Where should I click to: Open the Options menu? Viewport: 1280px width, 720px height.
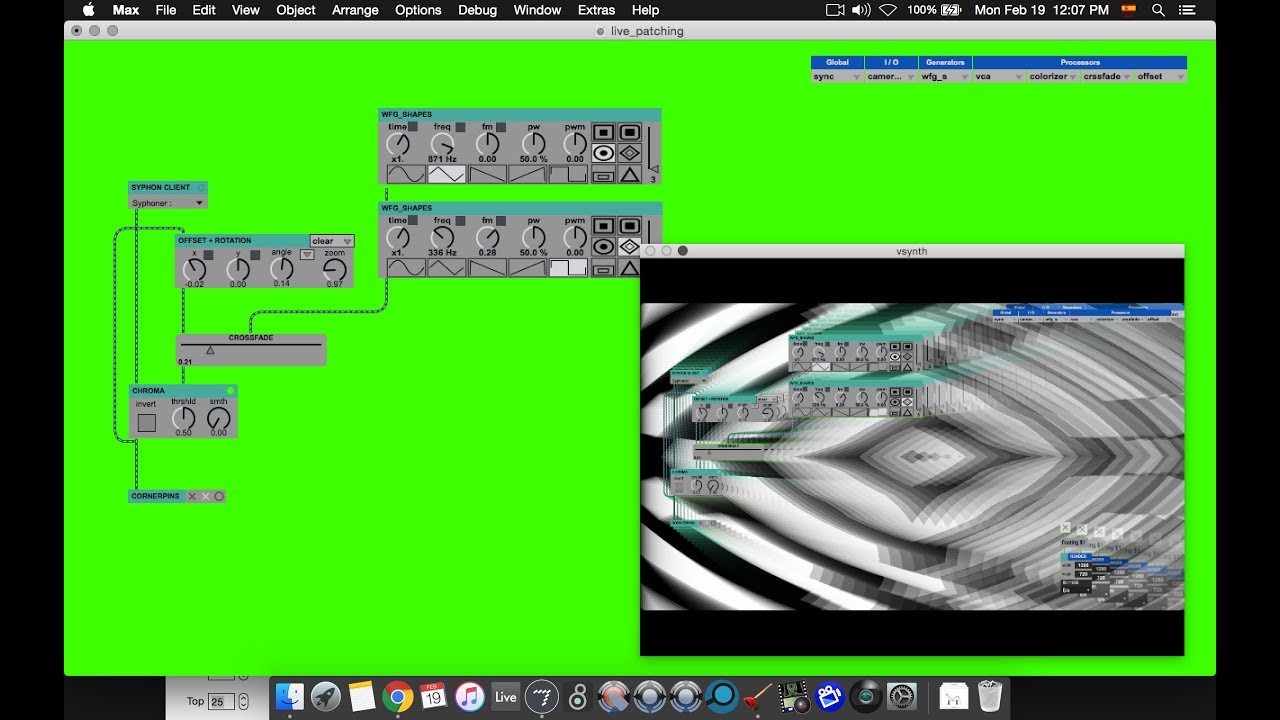418,10
